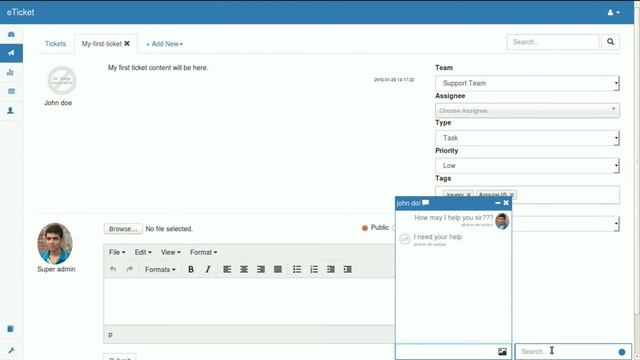Image resolution: width=640 pixels, height=360 pixels.
Task: Select the Public radio option
Action: [x=365, y=228]
